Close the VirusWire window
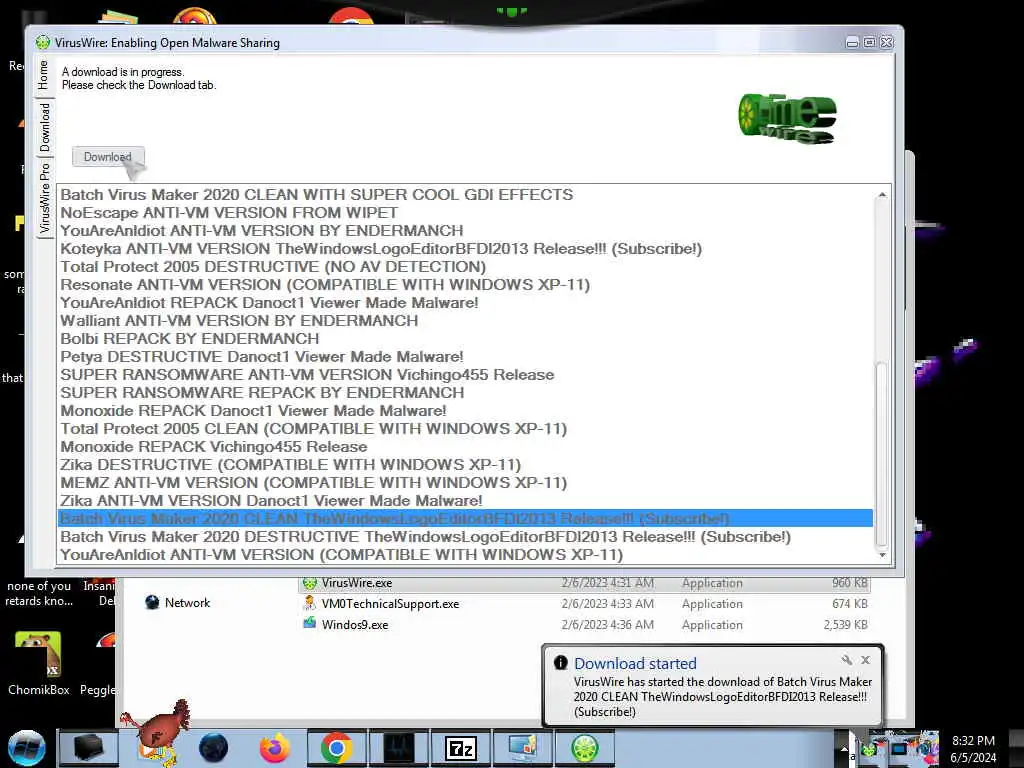 886,42
